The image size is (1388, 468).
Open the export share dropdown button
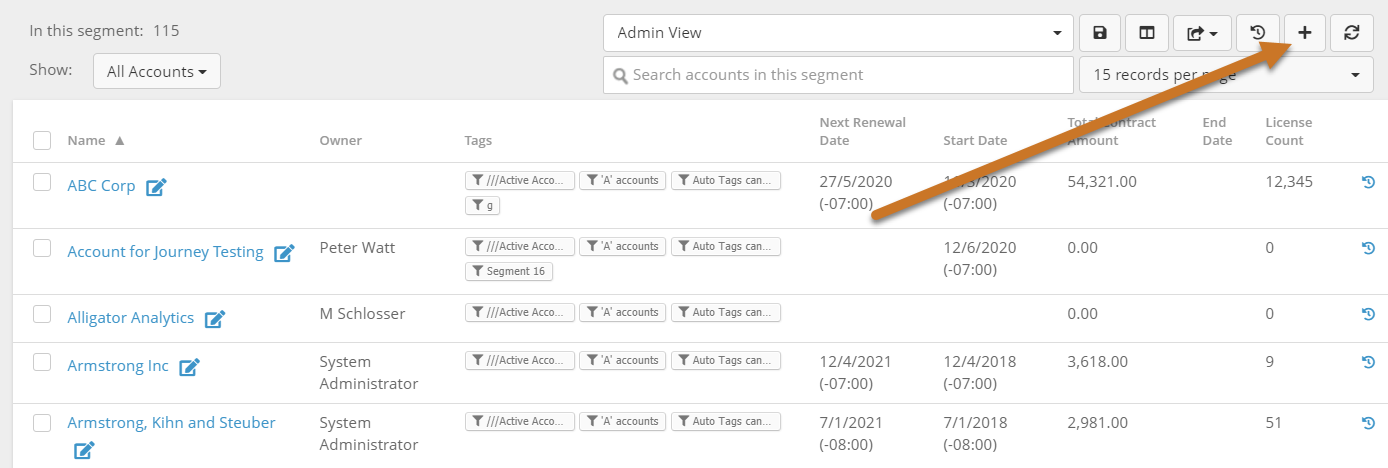(x=1202, y=33)
